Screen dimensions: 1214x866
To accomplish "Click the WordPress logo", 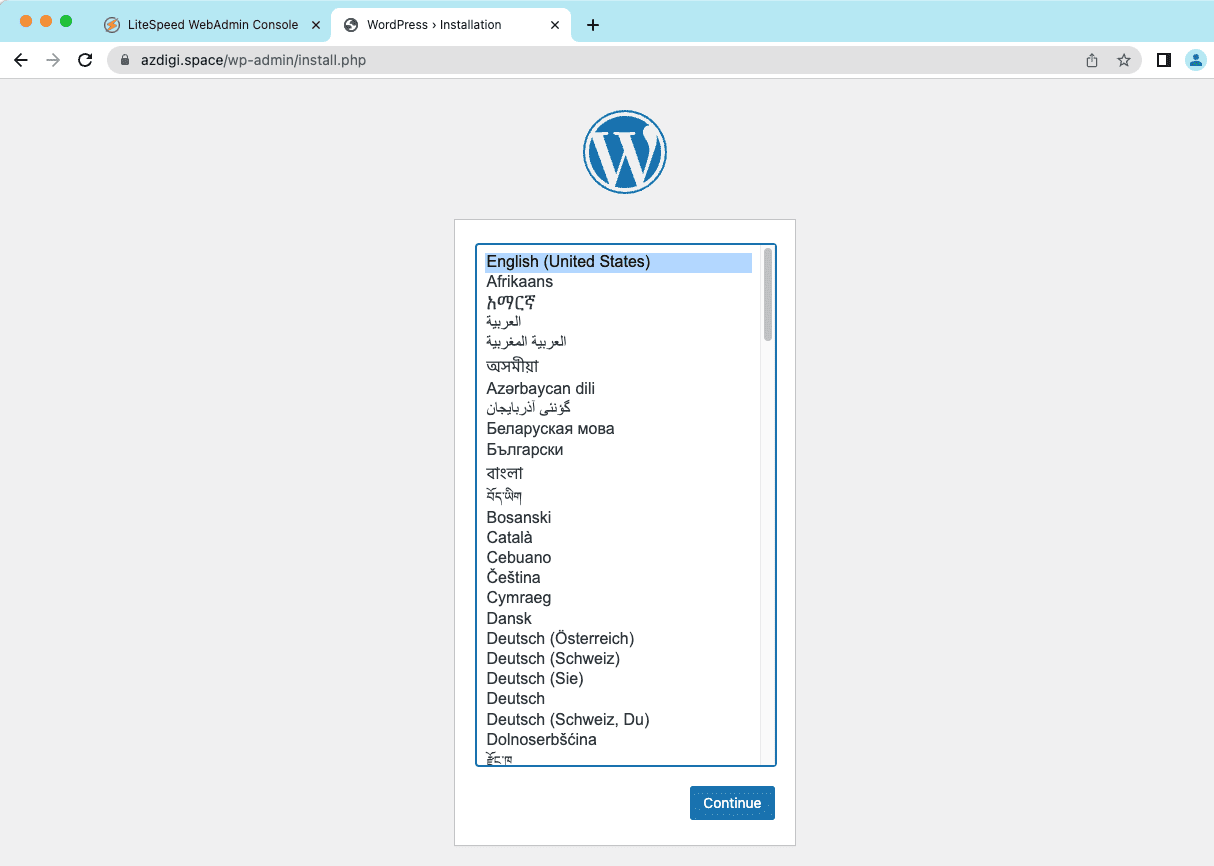I will click(x=624, y=152).
